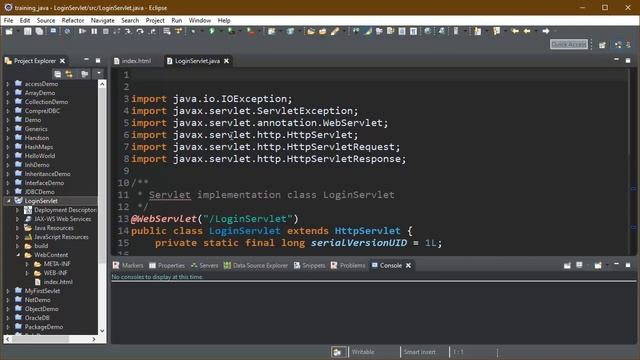Click the Last Edit Location yellow arrow icon

[515, 31]
